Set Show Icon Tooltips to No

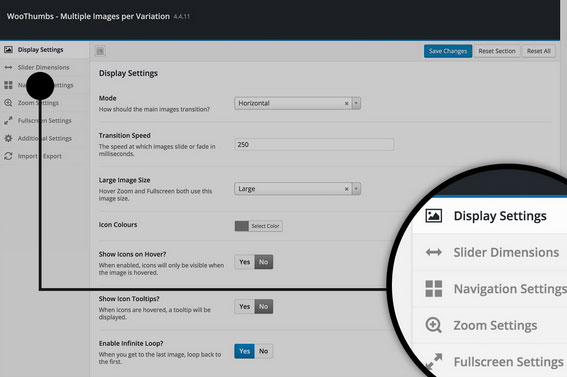click(264, 307)
